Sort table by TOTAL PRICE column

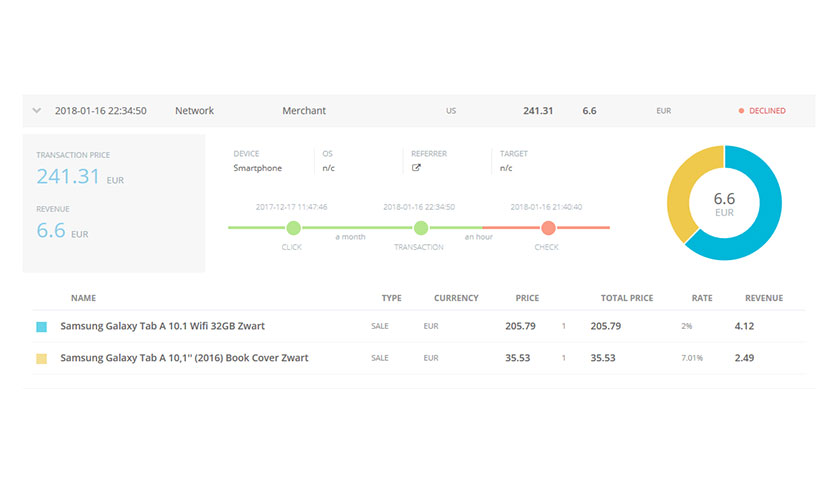(x=627, y=298)
